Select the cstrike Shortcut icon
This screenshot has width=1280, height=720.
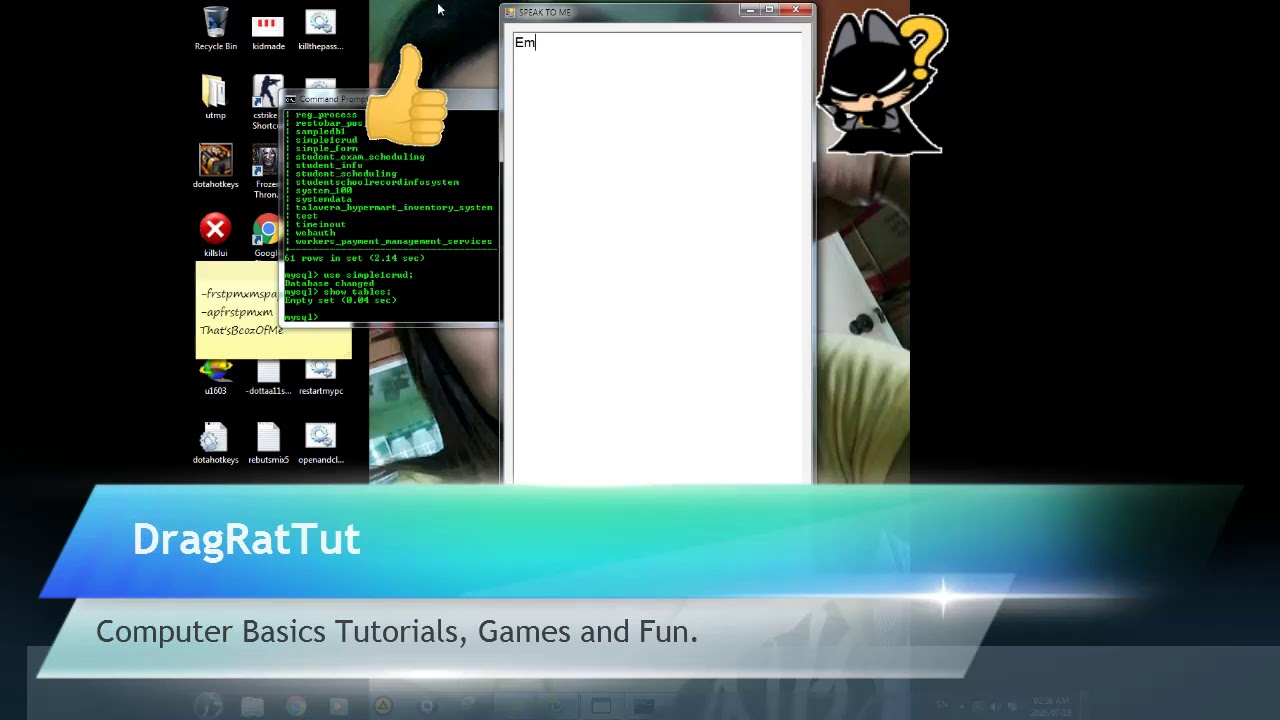click(266, 102)
